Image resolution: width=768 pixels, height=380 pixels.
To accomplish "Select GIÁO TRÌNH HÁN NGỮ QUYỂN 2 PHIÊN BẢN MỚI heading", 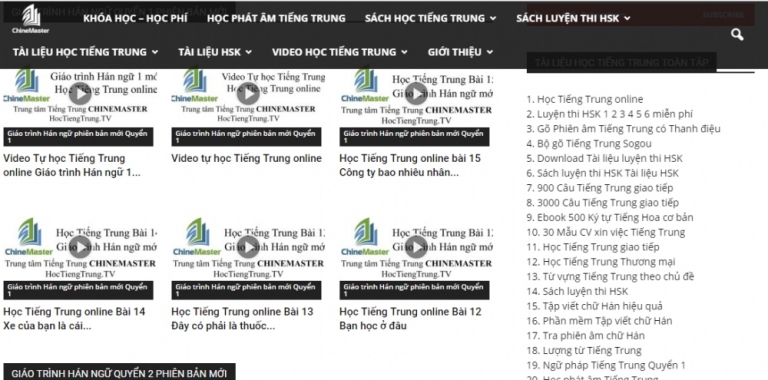I will [119, 373].
